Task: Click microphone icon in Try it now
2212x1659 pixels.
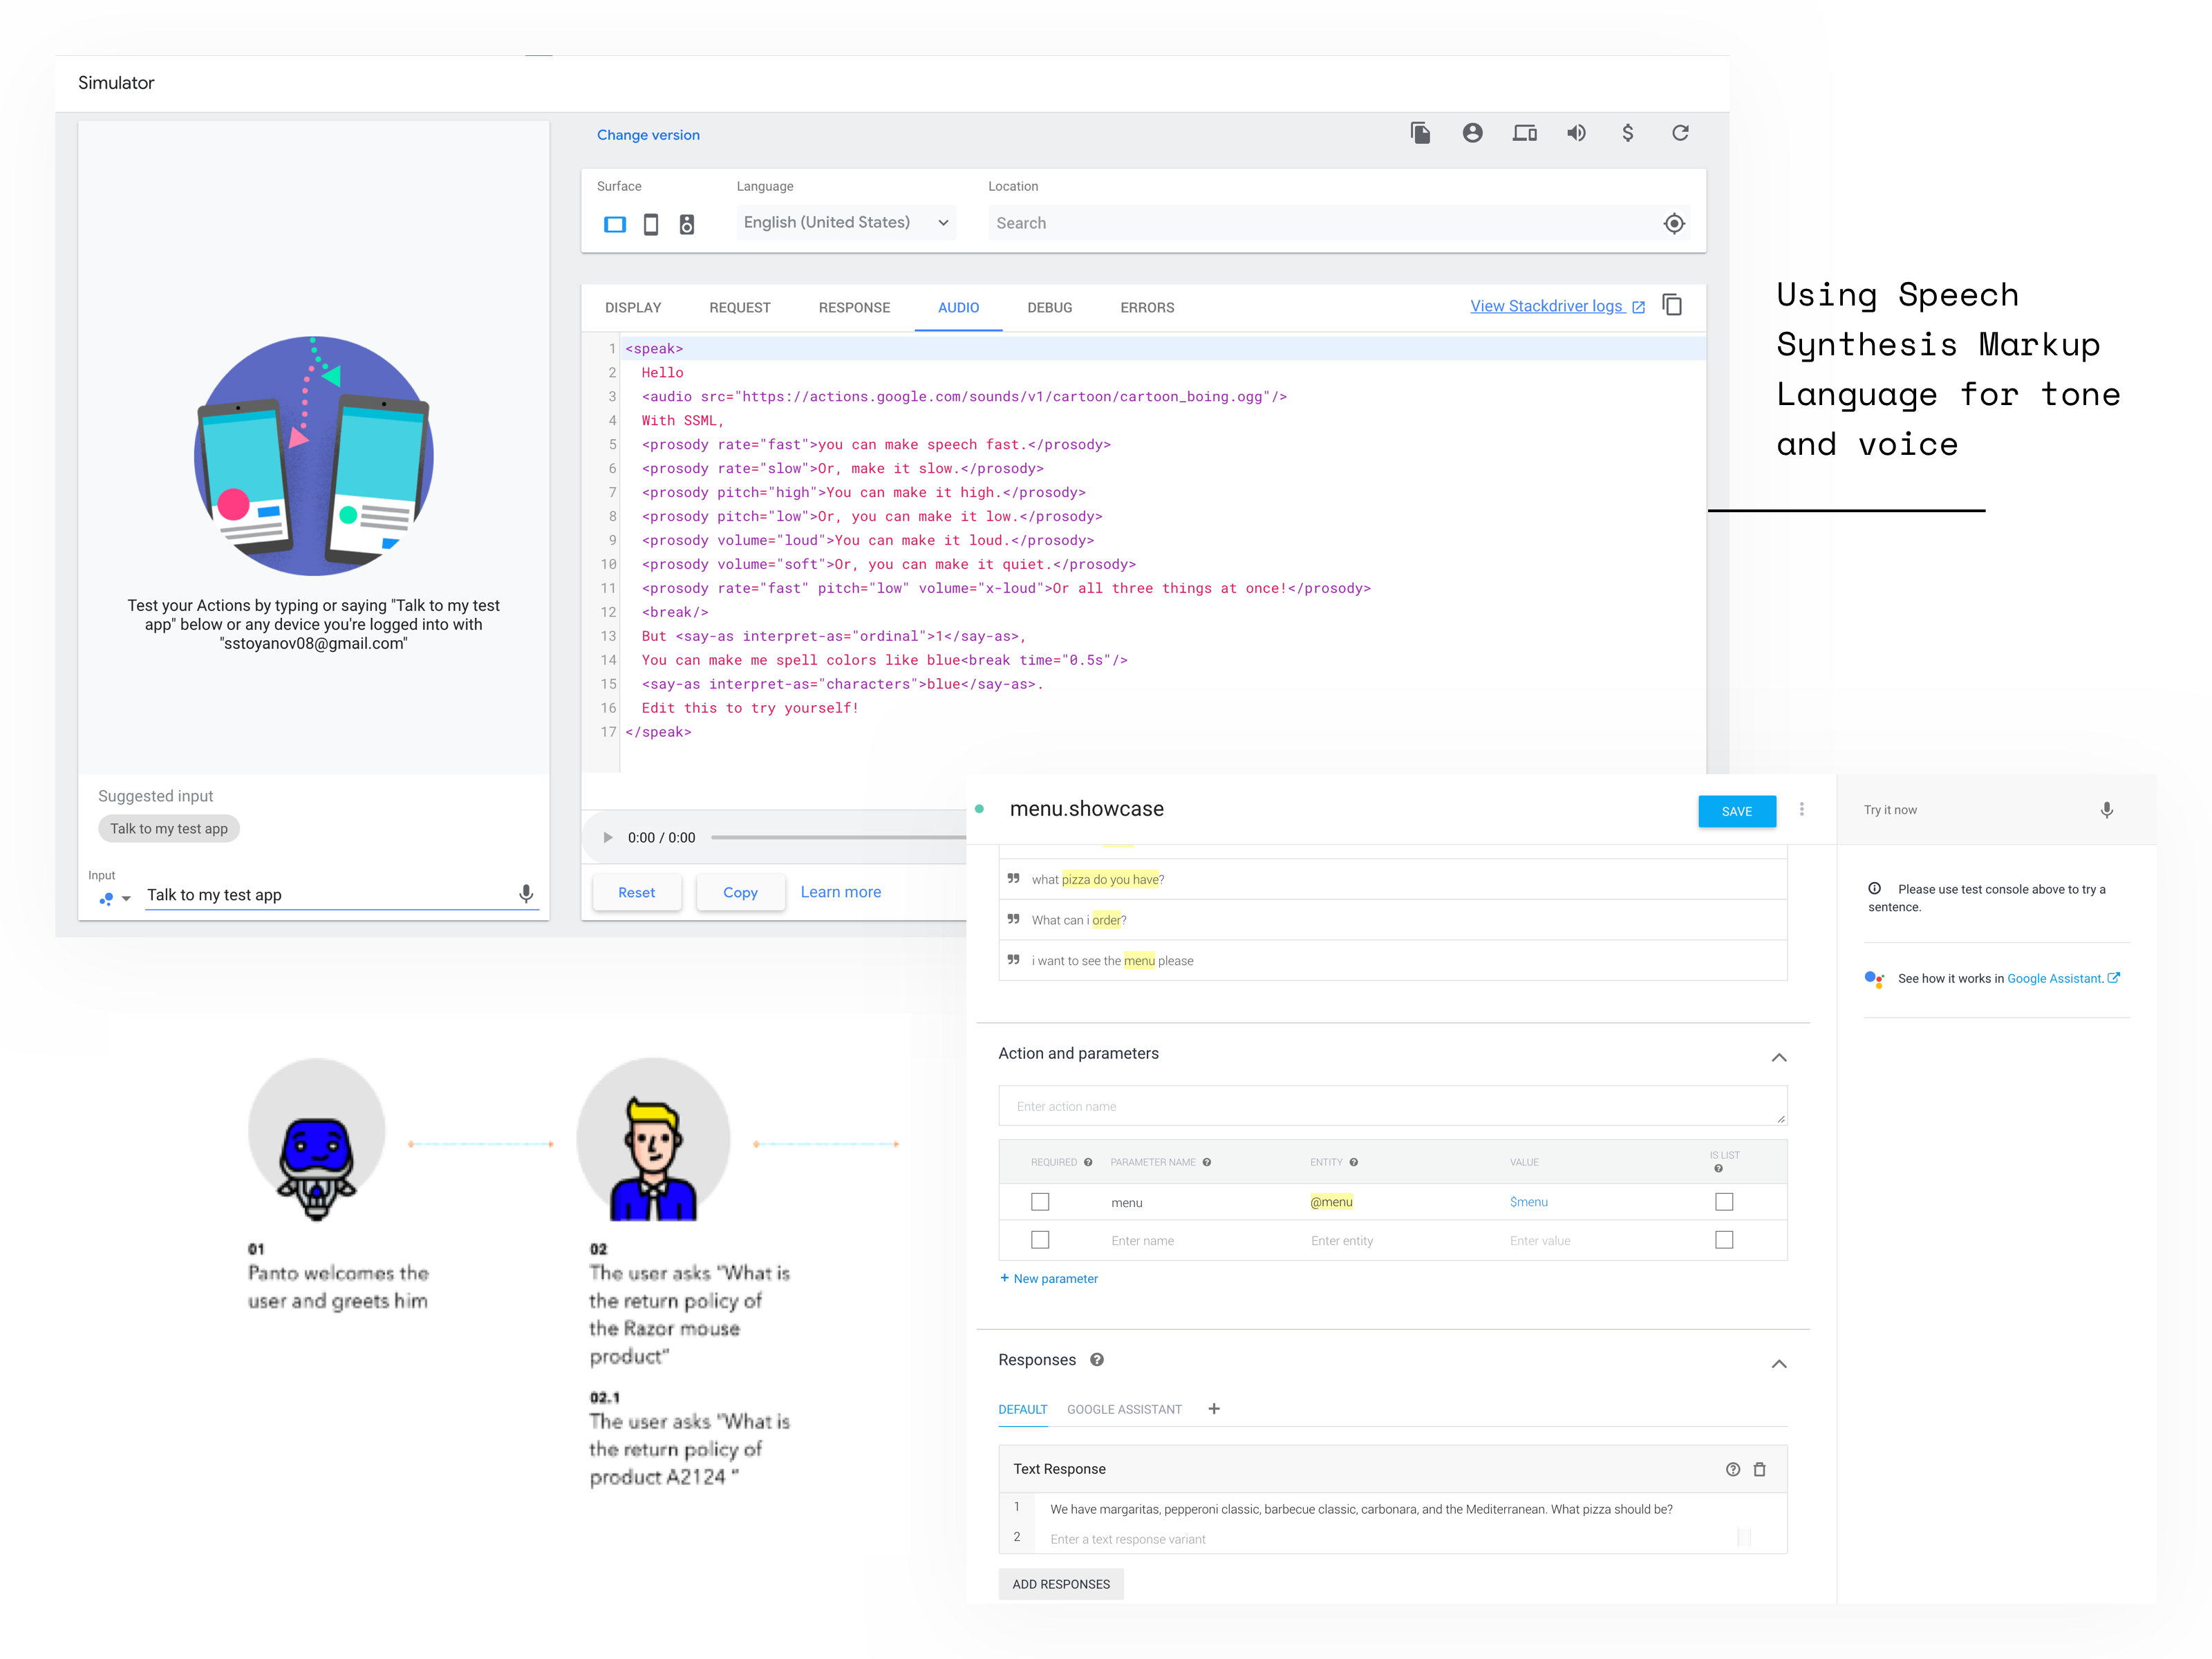Action: [2106, 810]
